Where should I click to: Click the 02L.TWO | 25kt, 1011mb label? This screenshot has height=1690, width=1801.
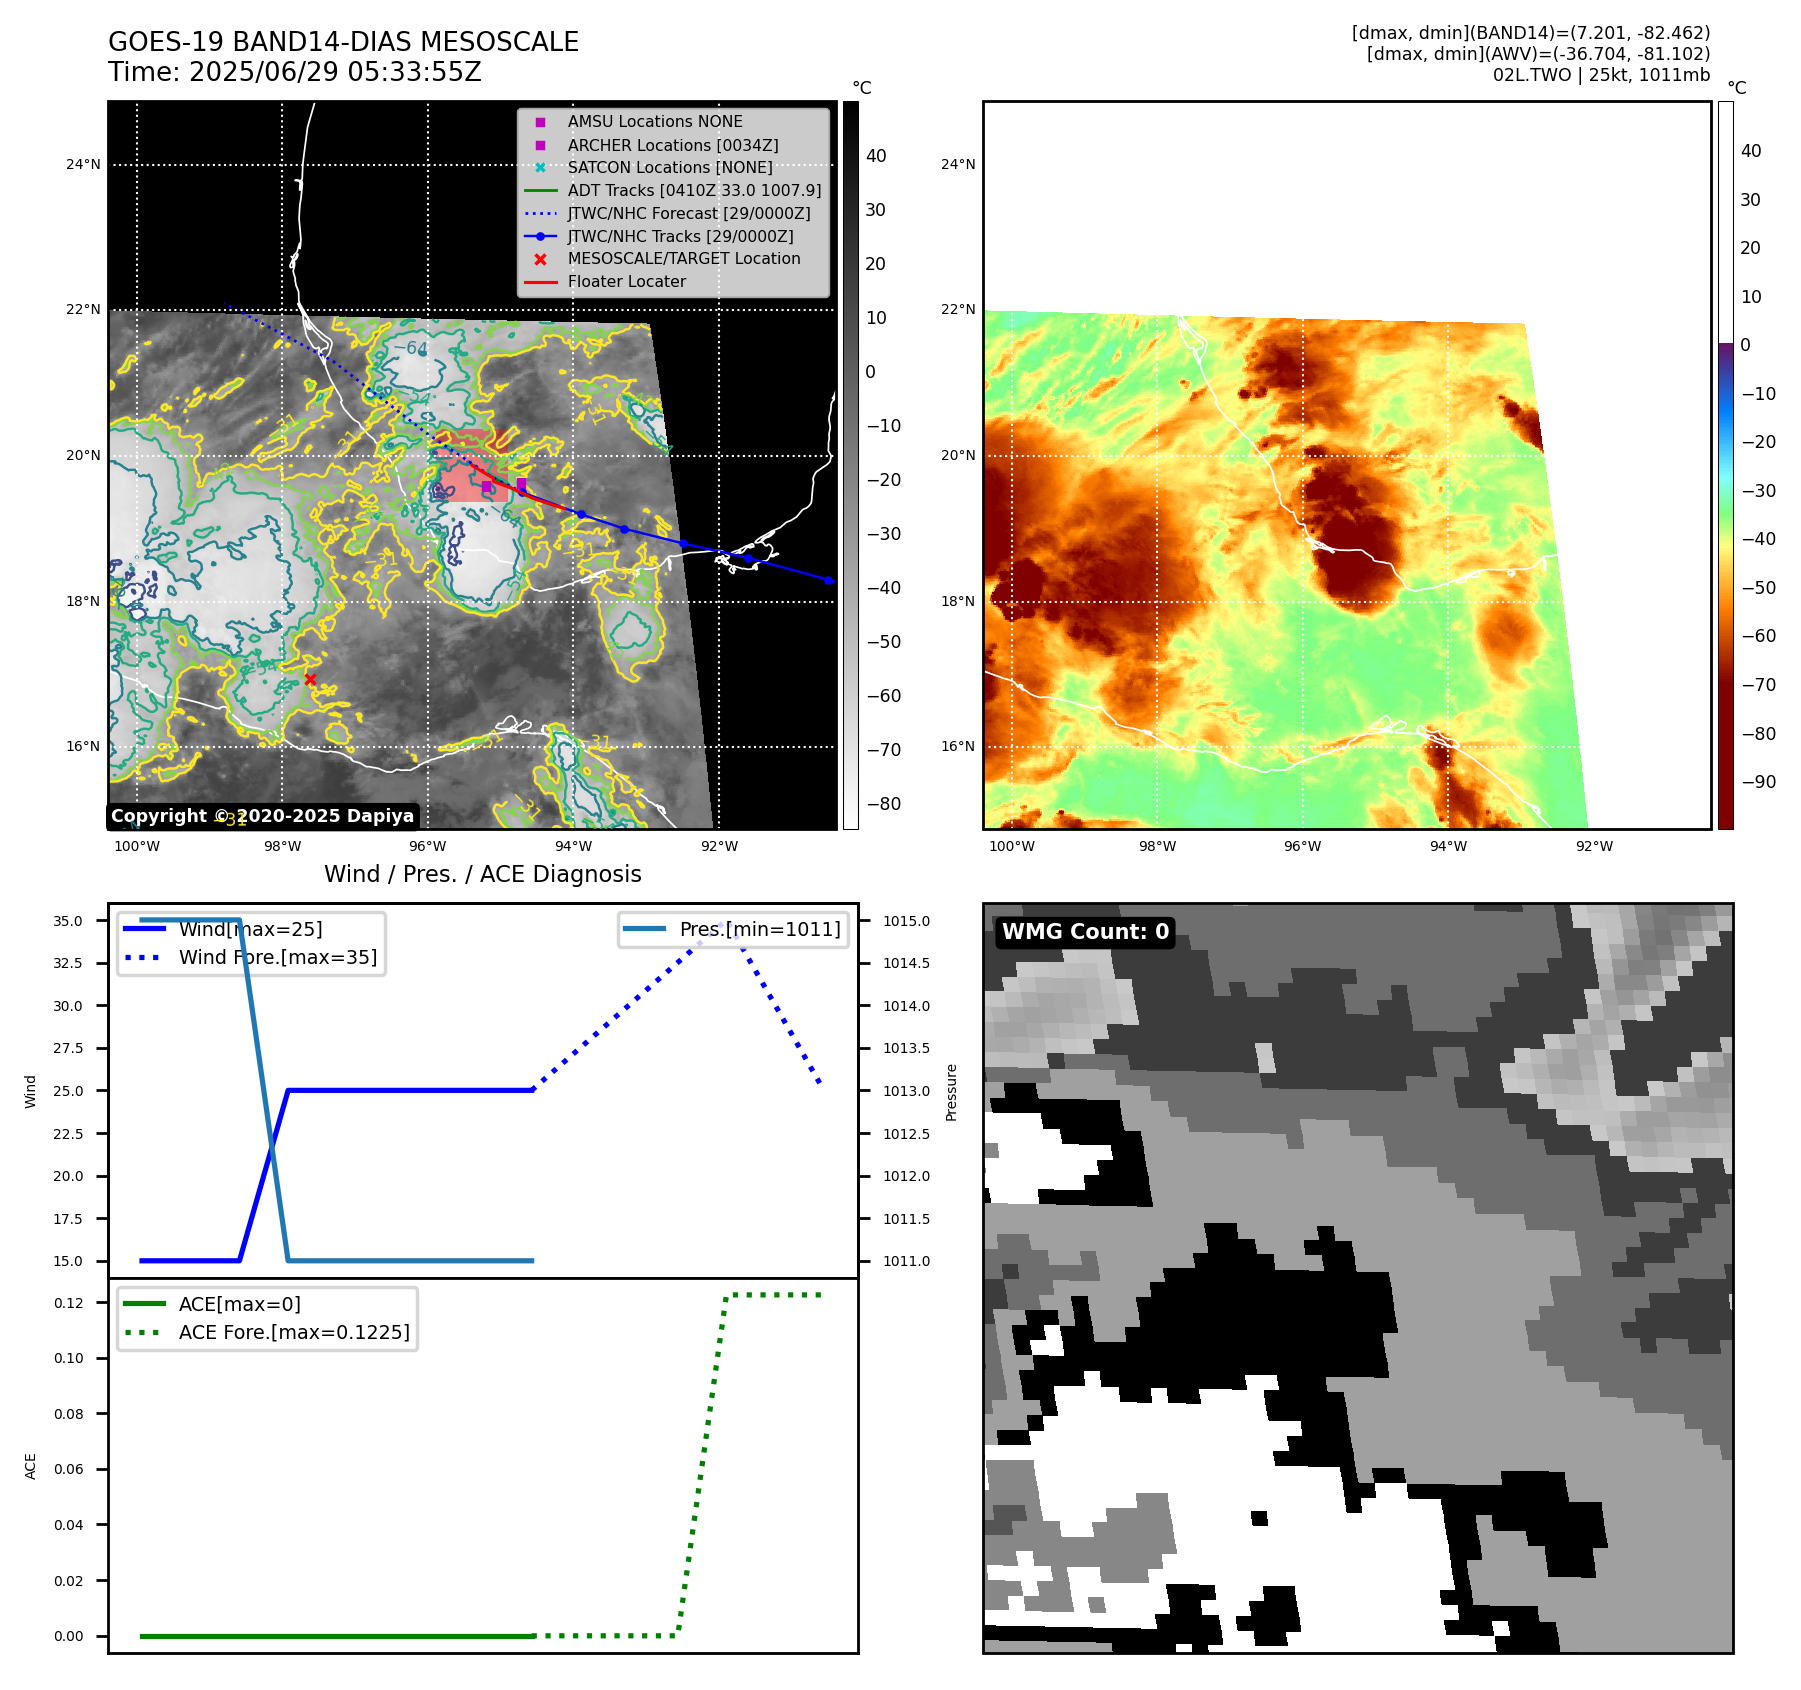(x=1601, y=75)
